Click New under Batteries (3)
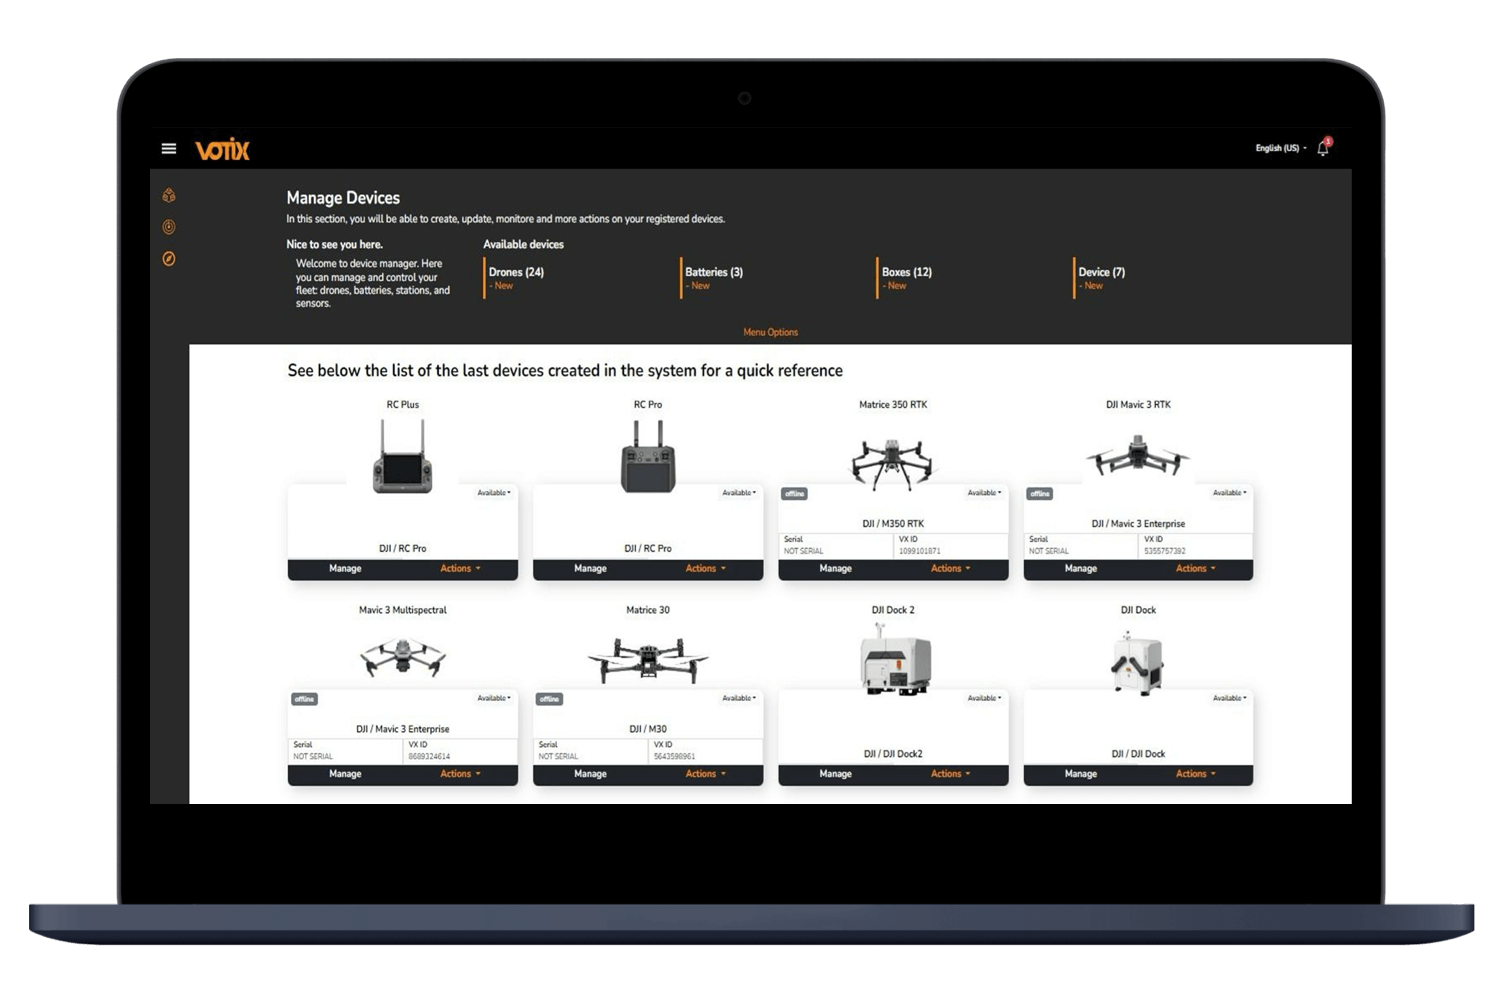Image resolution: width=1500 pixels, height=1000 pixels. coord(698,285)
